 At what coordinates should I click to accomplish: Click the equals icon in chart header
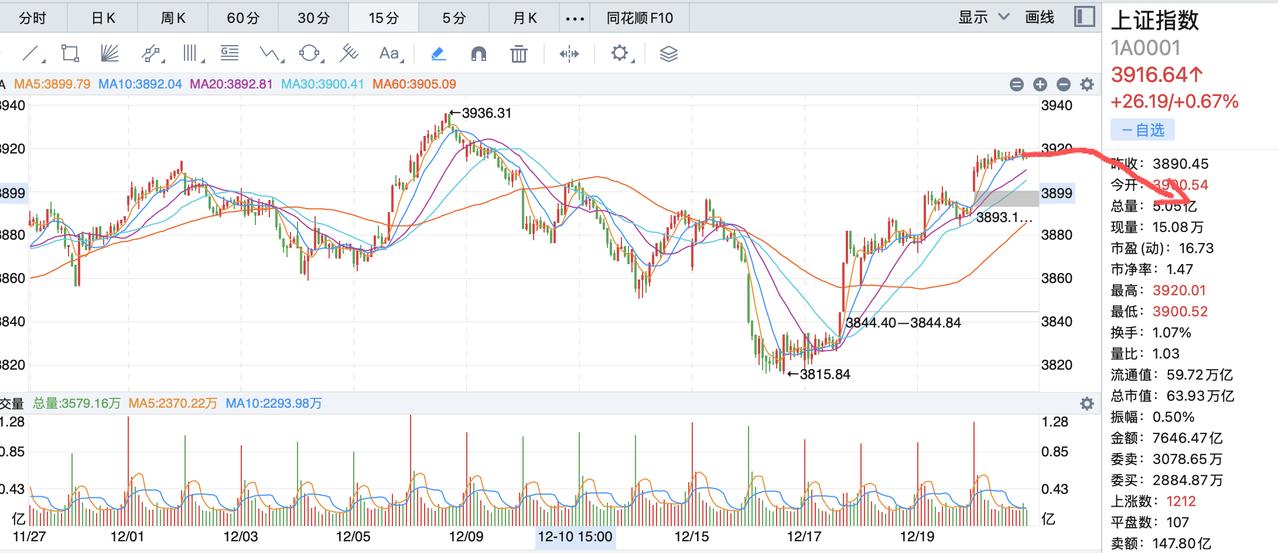(x=1016, y=85)
